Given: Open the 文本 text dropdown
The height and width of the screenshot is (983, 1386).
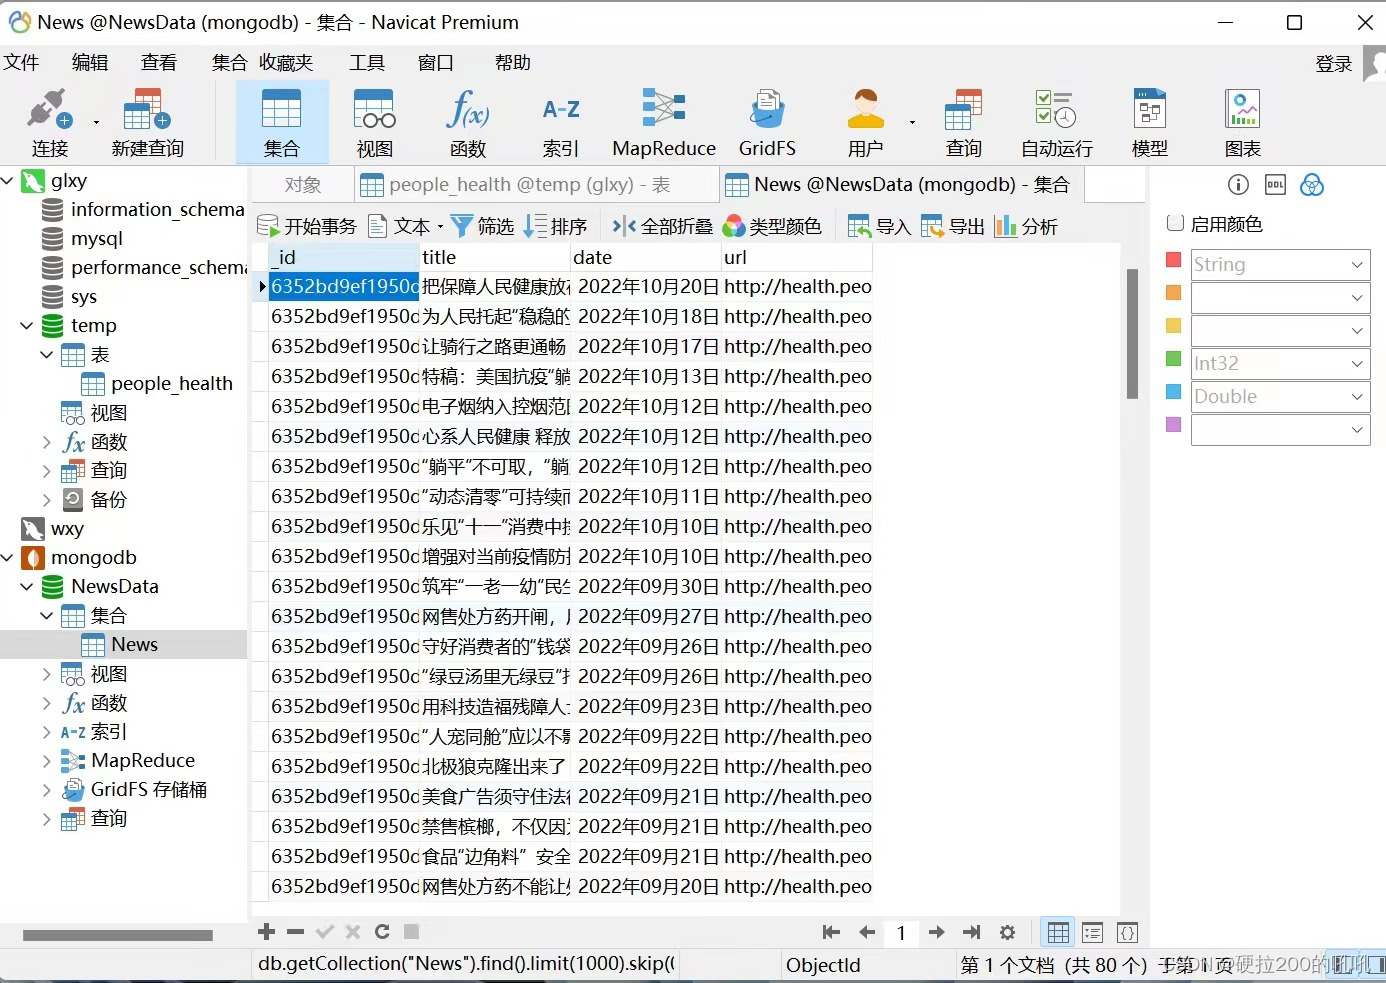Looking at the screenshot, I should pos(405,226).
